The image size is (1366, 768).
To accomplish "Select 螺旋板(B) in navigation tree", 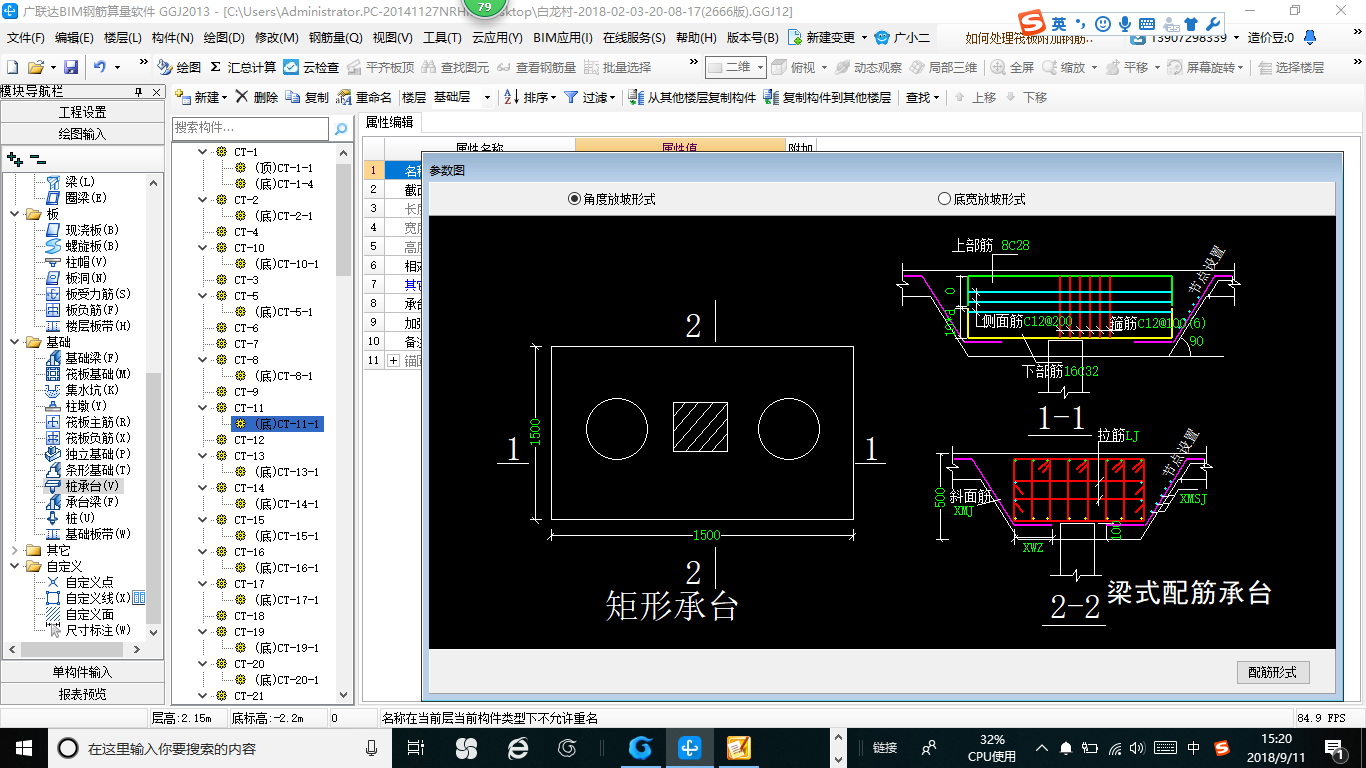I will click(x=82, y=246).
